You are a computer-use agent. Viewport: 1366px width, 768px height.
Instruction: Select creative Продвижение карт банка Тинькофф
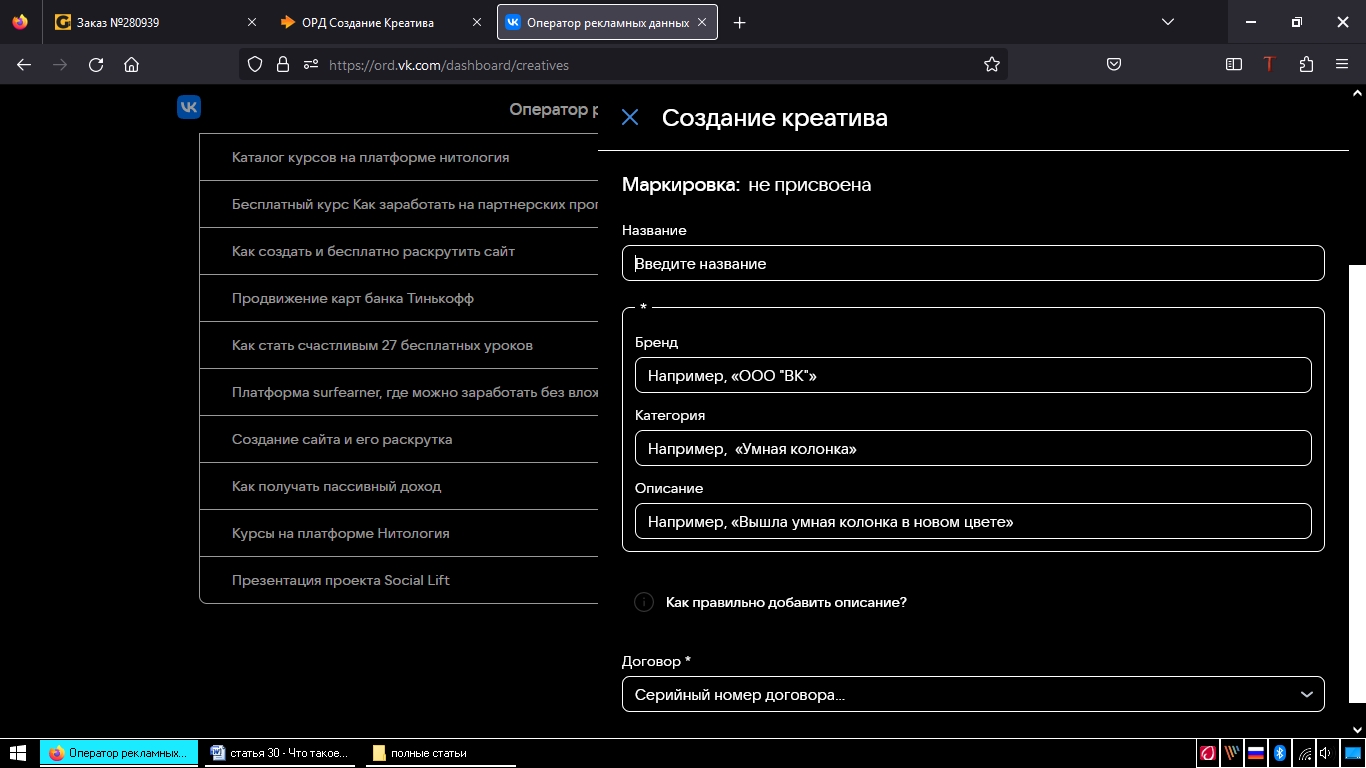399,298
